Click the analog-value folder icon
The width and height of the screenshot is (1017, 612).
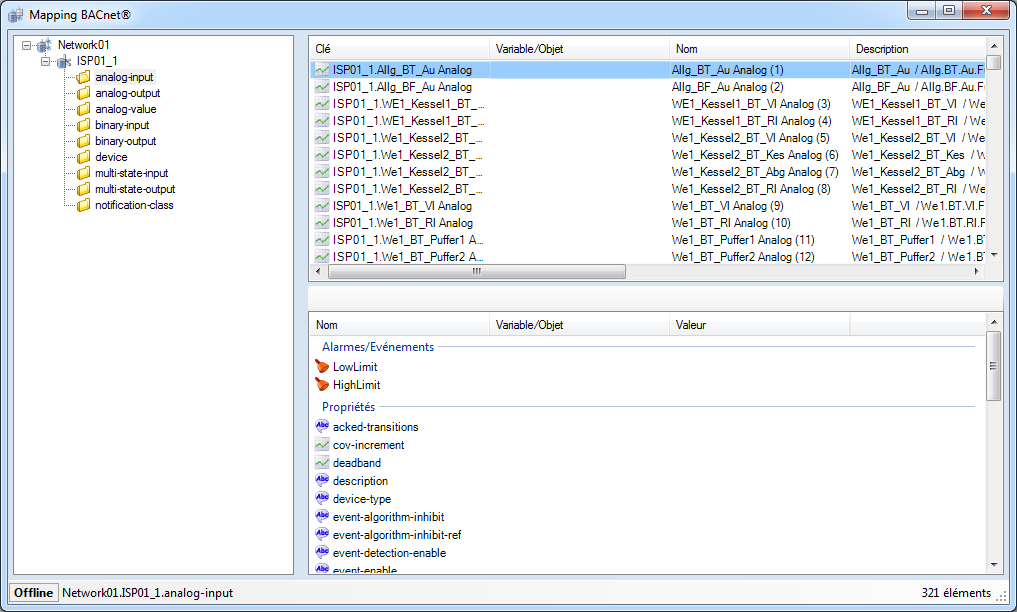84,109
